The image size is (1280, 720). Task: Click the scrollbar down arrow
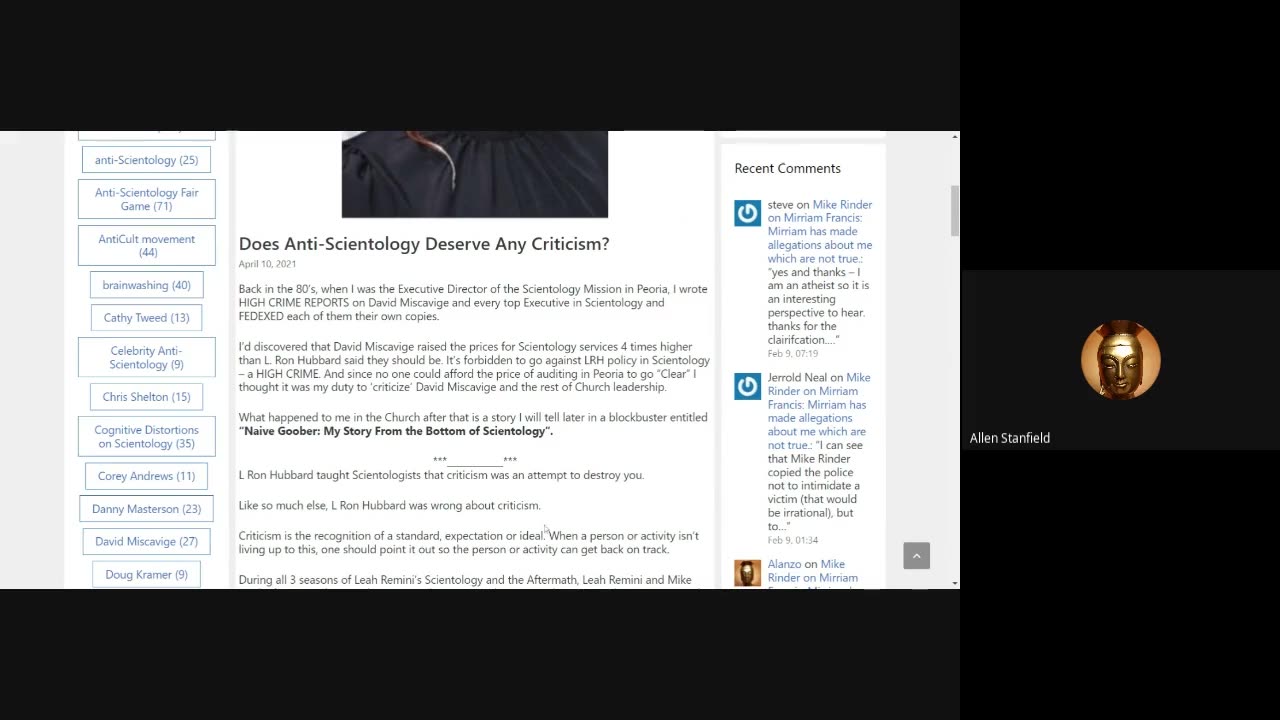pyautogui.click(x=954, y=582)
